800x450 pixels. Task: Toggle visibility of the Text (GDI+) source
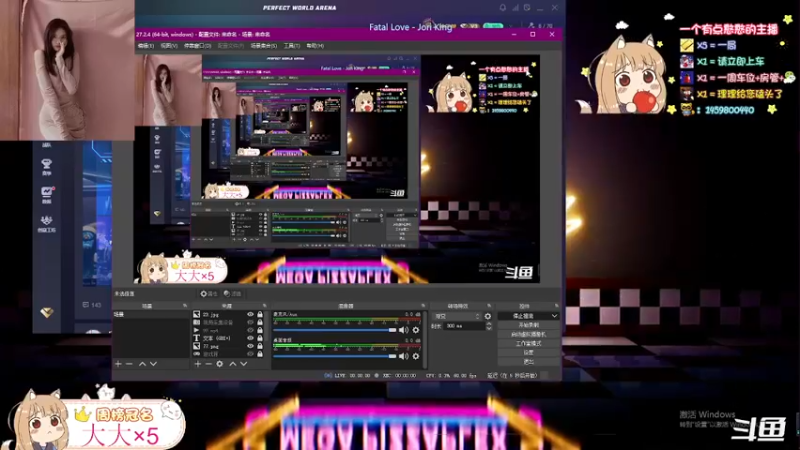click(251, 338)
